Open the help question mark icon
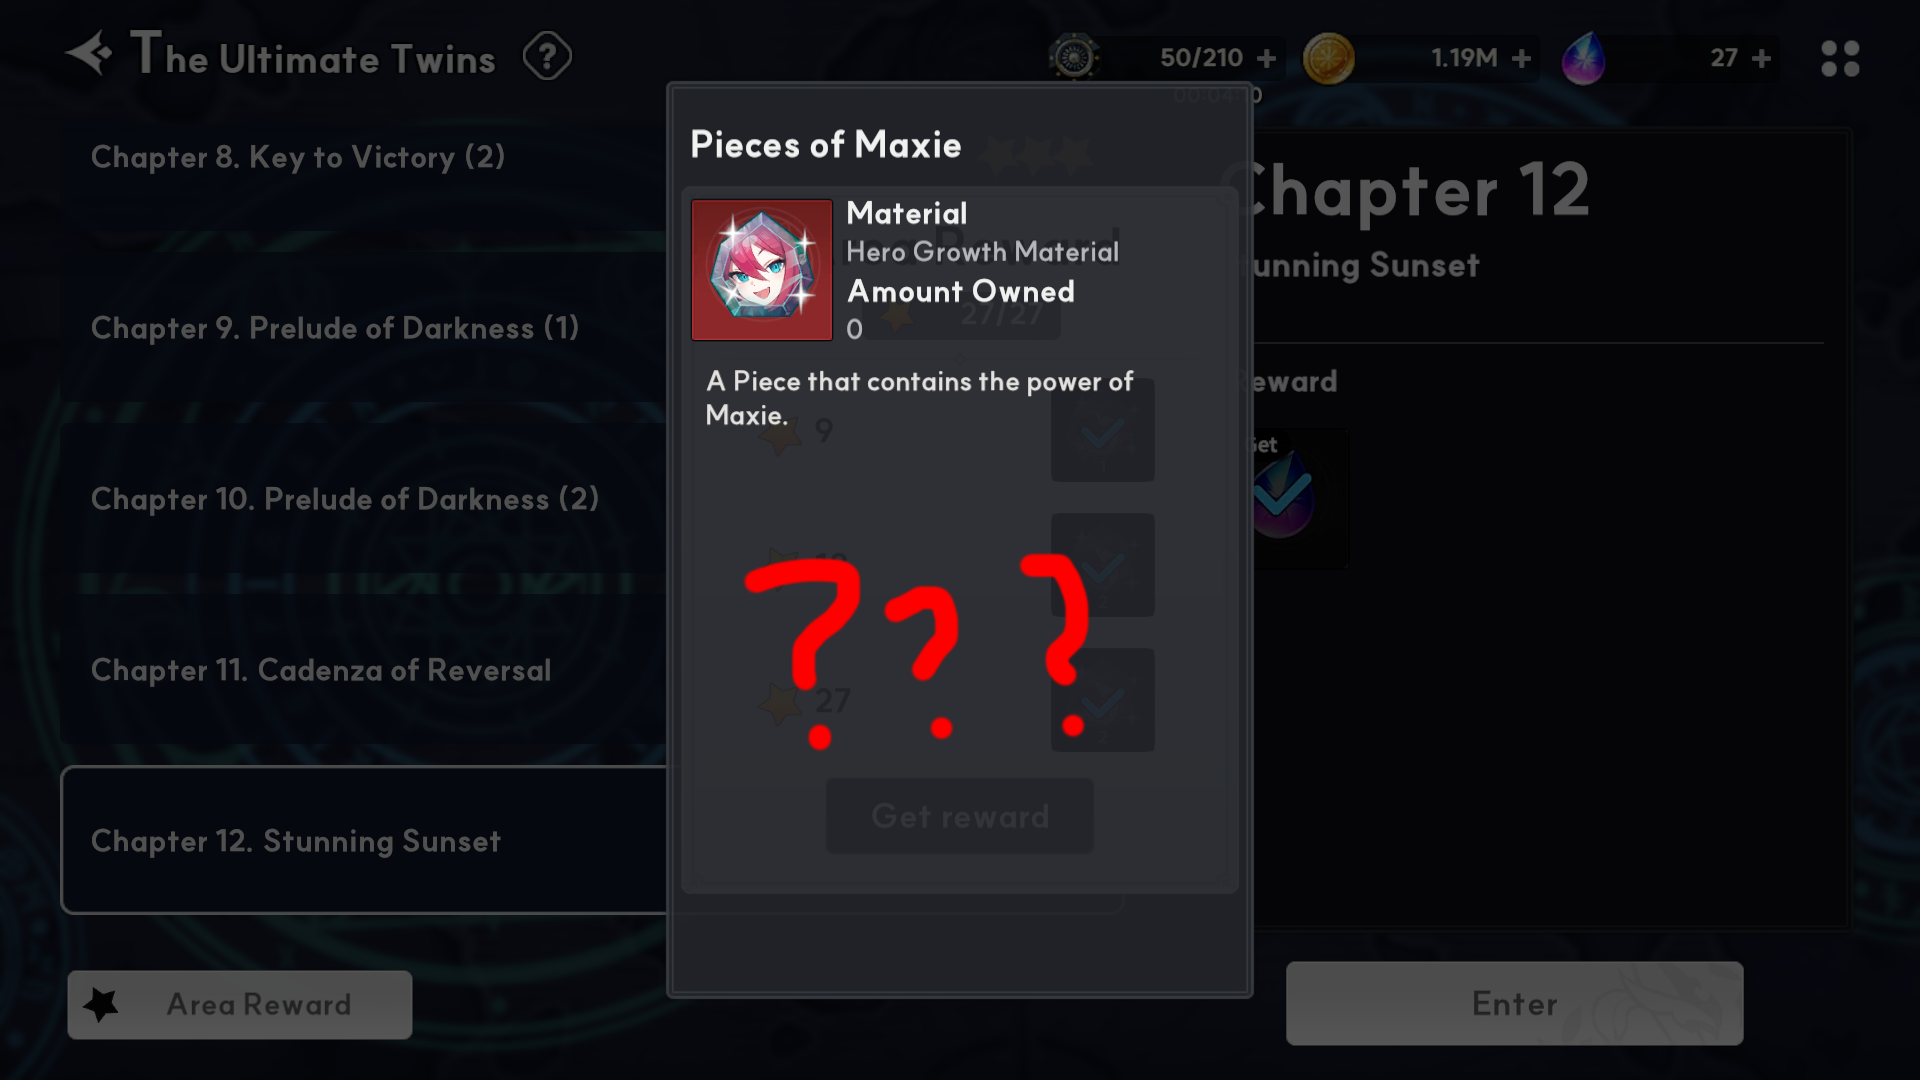The image size is (1920, 1080). [x=547, y=57]
